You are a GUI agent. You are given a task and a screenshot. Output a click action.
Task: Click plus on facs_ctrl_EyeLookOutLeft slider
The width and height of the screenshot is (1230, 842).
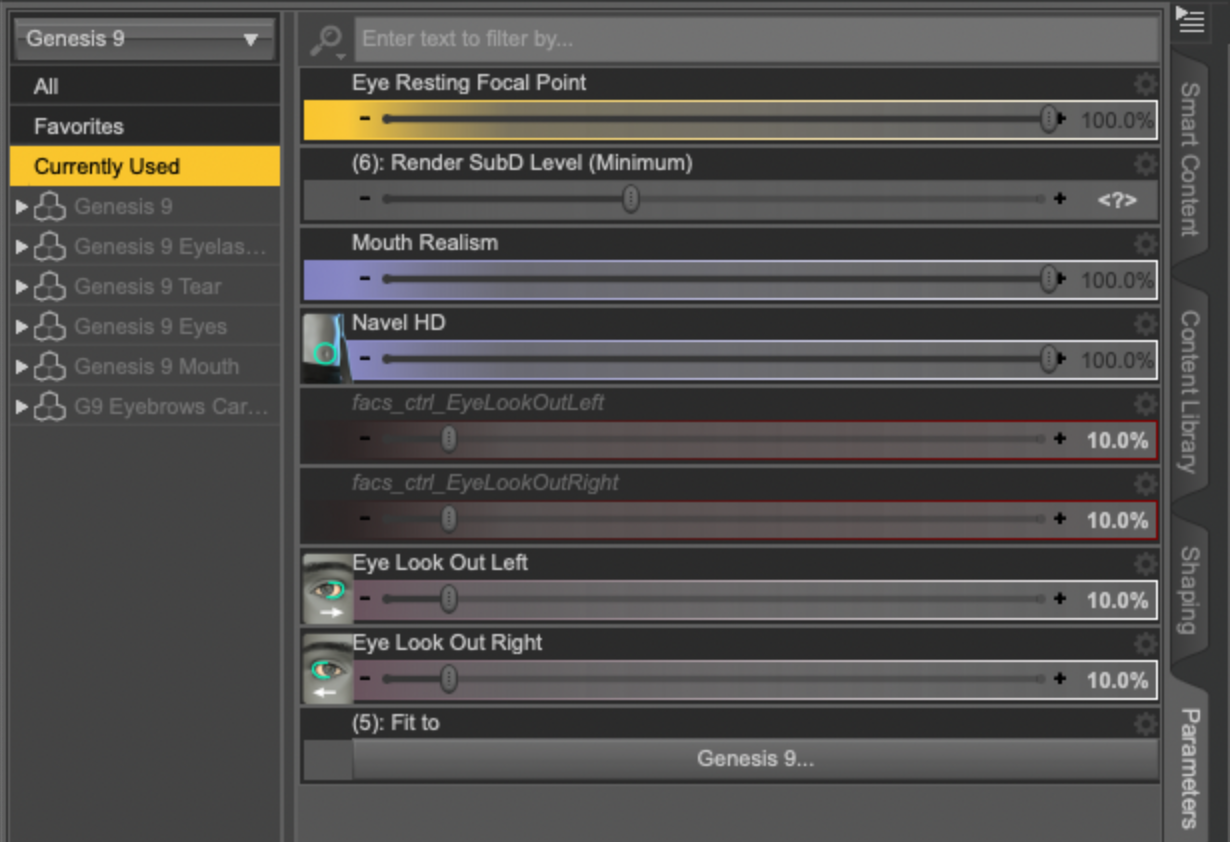(1060, 438)
